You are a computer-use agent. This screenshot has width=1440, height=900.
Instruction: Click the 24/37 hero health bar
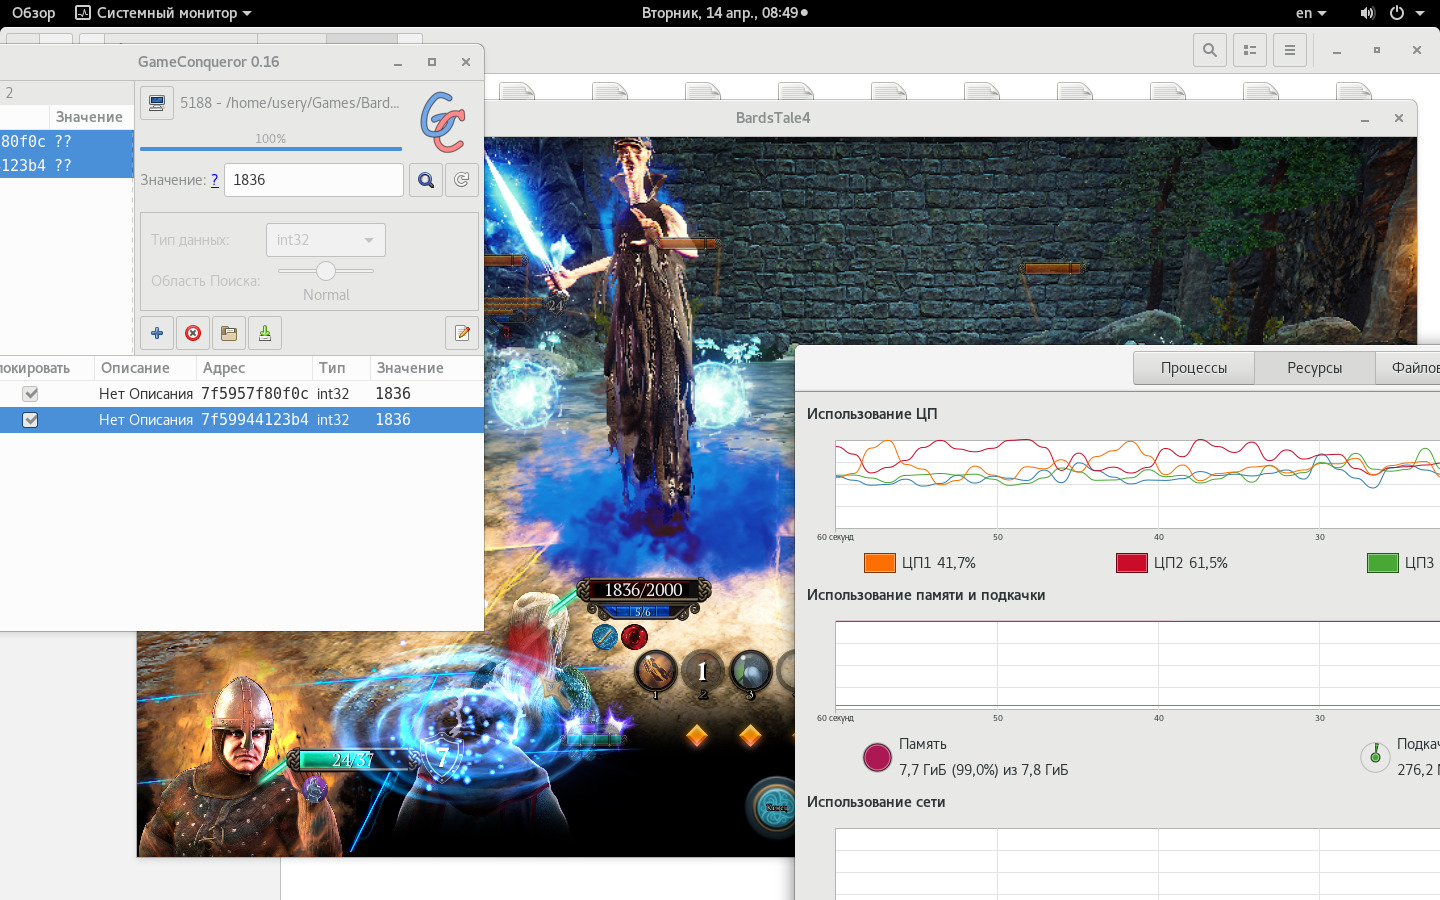(352, 760)
